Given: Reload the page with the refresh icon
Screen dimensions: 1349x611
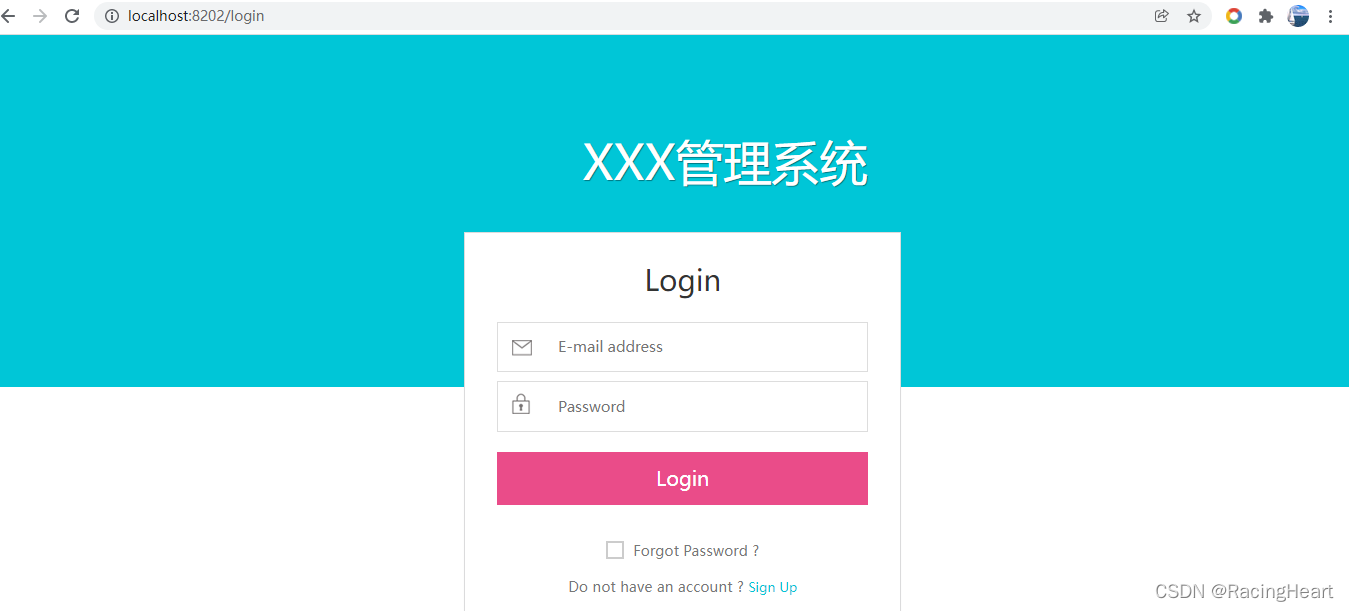Looking at the screenshot, I should pos(72,16).
